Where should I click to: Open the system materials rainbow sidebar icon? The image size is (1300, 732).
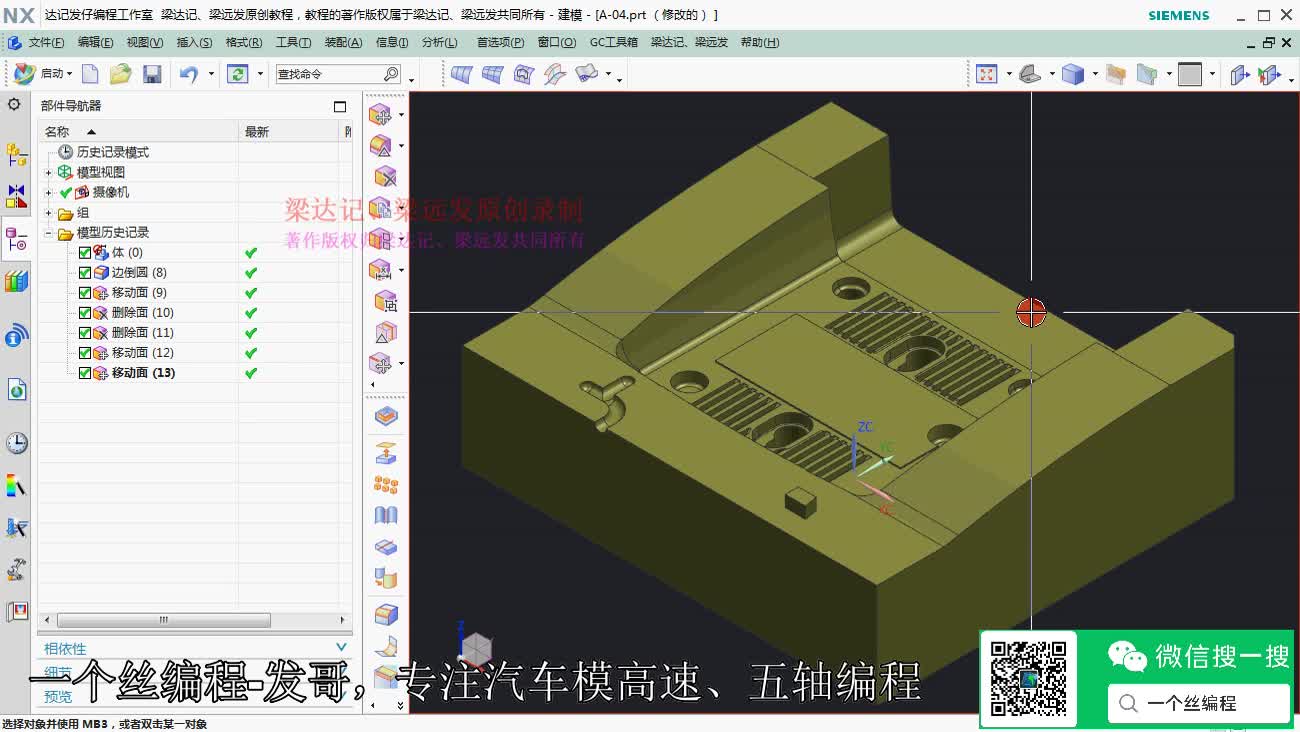coord(16,487)
